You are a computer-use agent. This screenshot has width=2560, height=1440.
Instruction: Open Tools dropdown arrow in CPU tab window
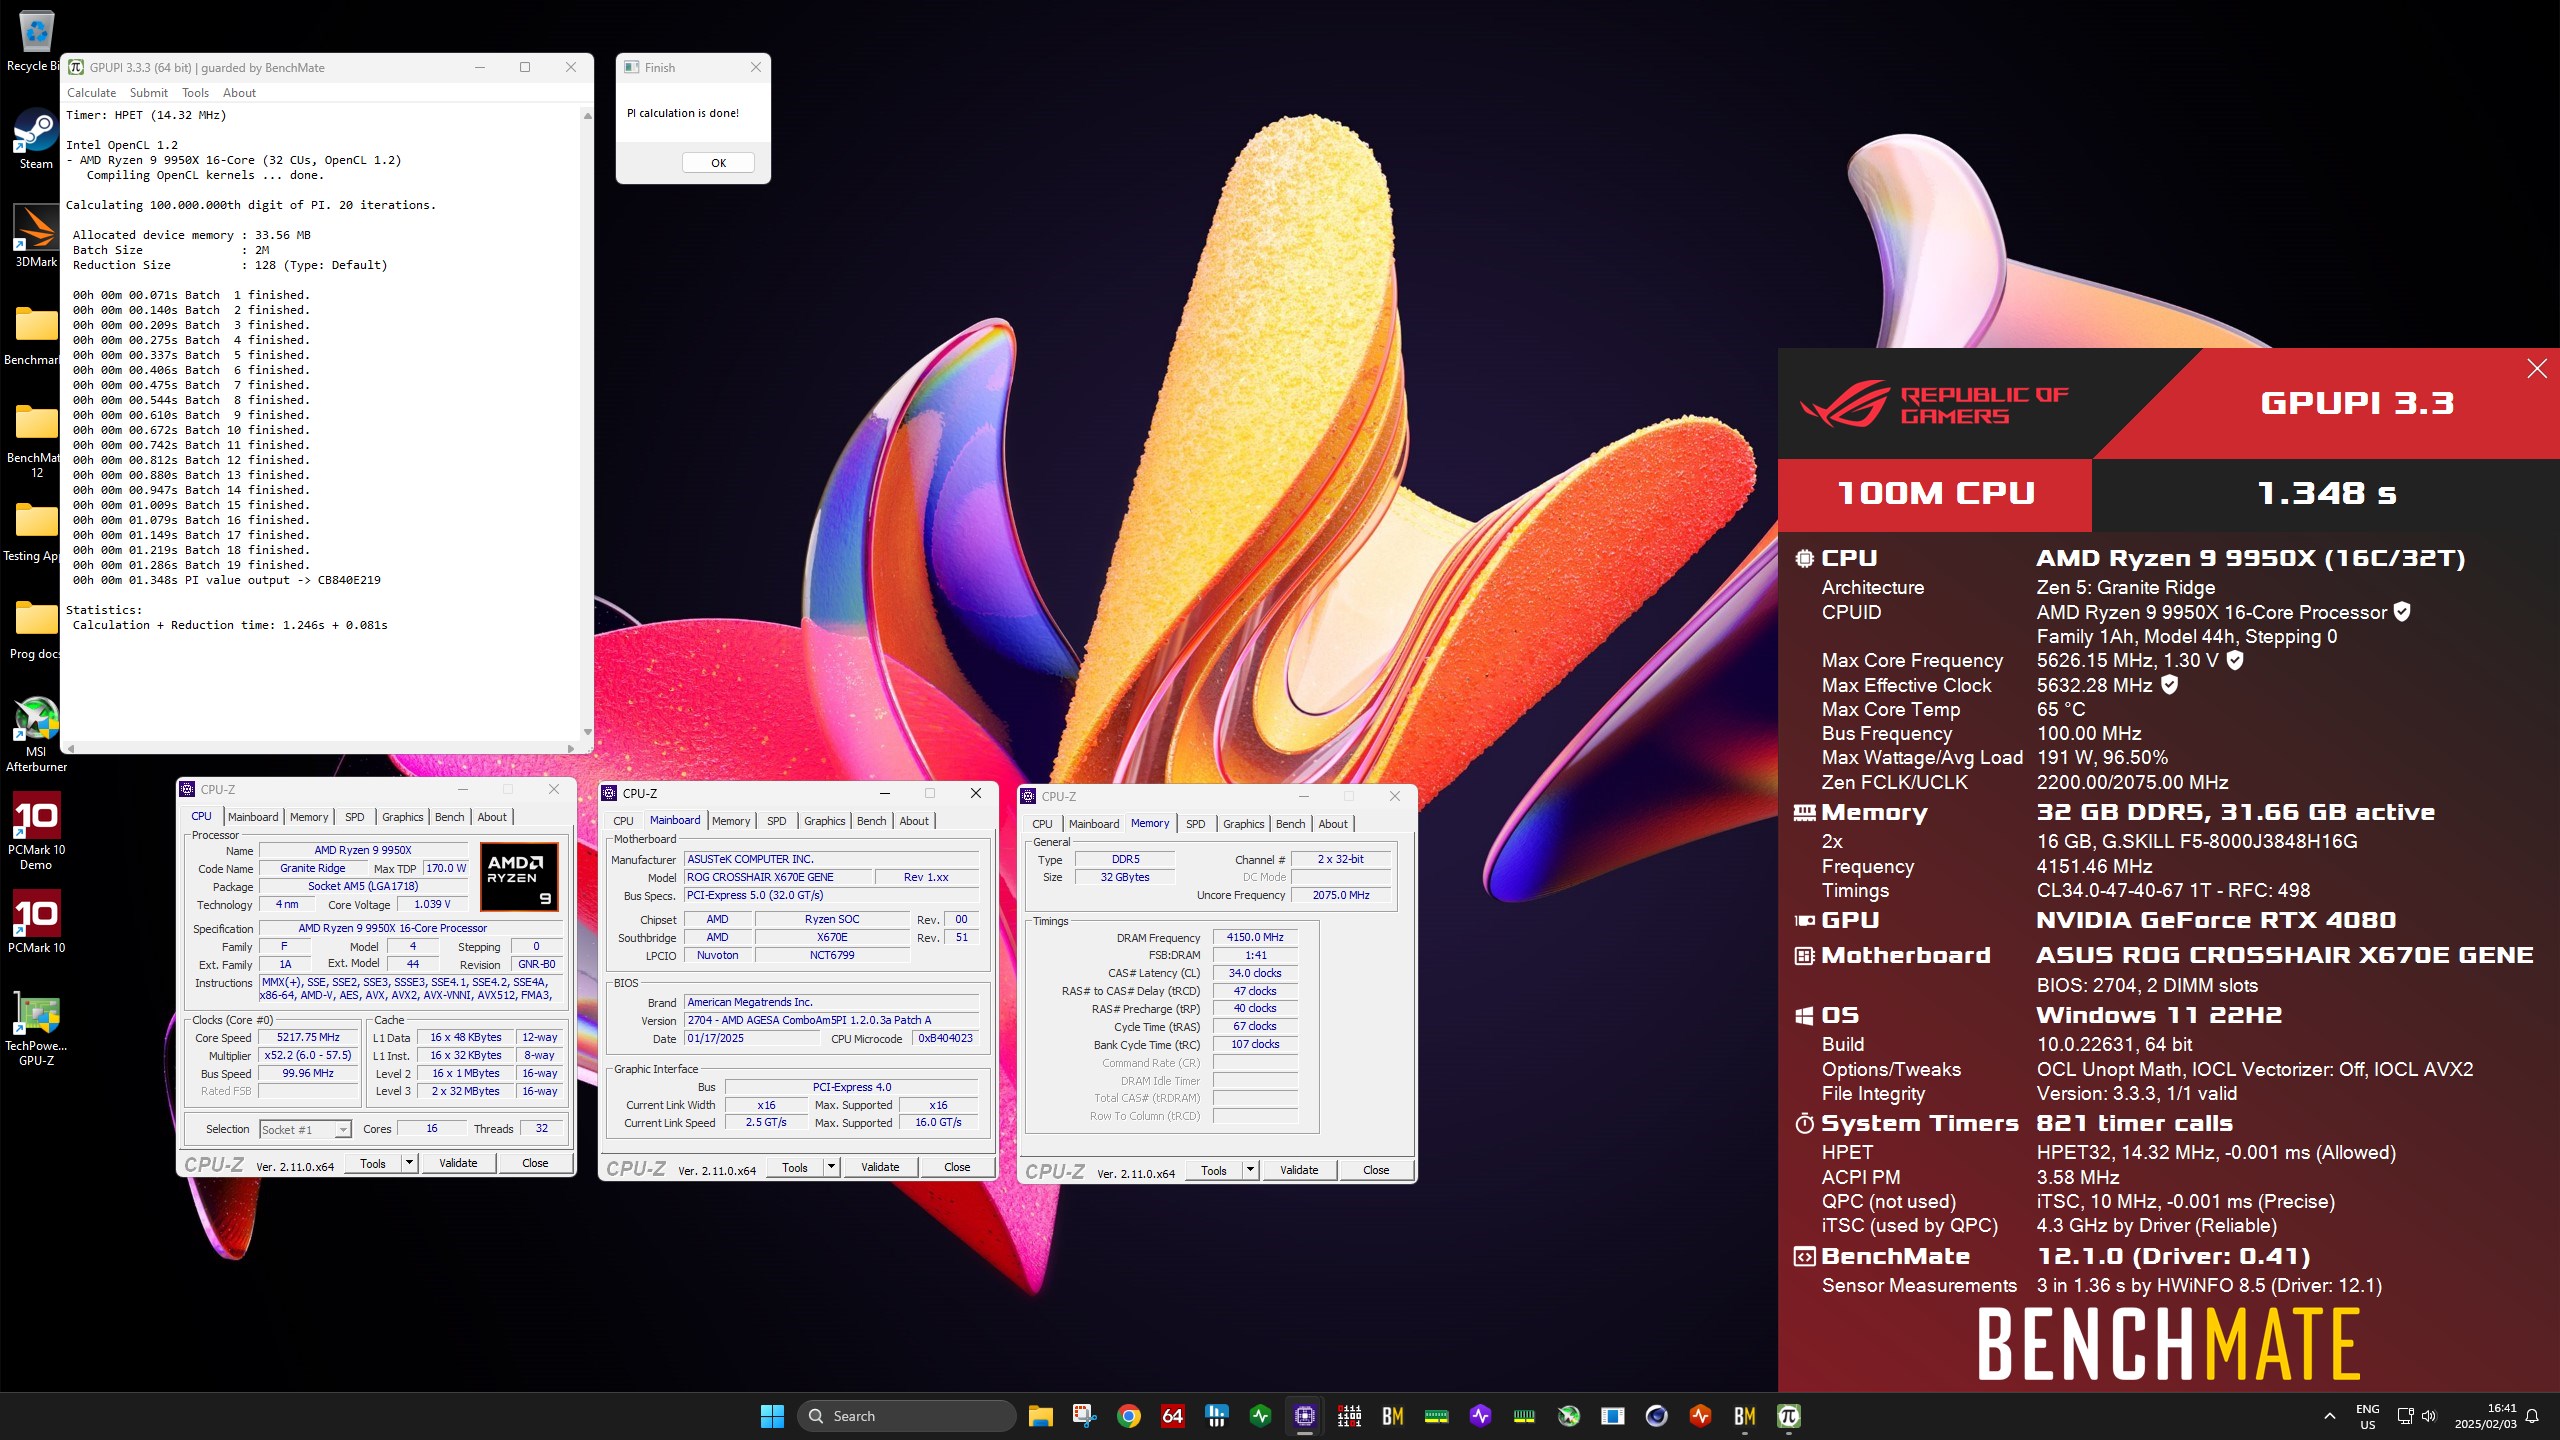(409, 1163)
